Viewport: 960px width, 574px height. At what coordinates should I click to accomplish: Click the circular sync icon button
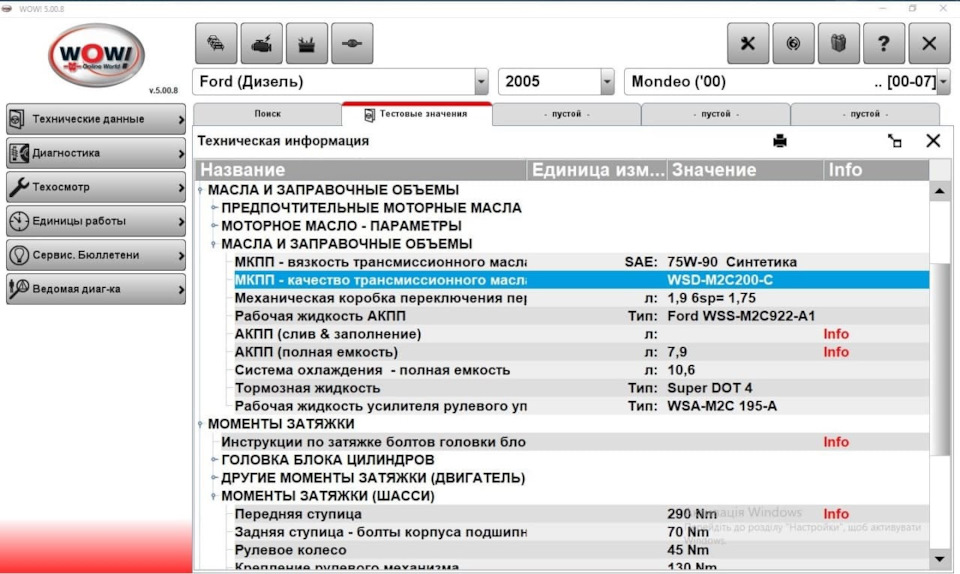793,43
